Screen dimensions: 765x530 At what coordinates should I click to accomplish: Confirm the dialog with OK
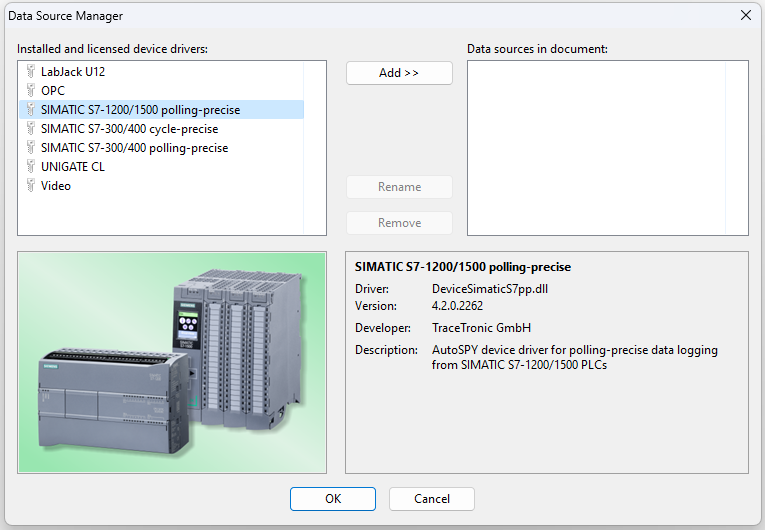coord(333,499)
